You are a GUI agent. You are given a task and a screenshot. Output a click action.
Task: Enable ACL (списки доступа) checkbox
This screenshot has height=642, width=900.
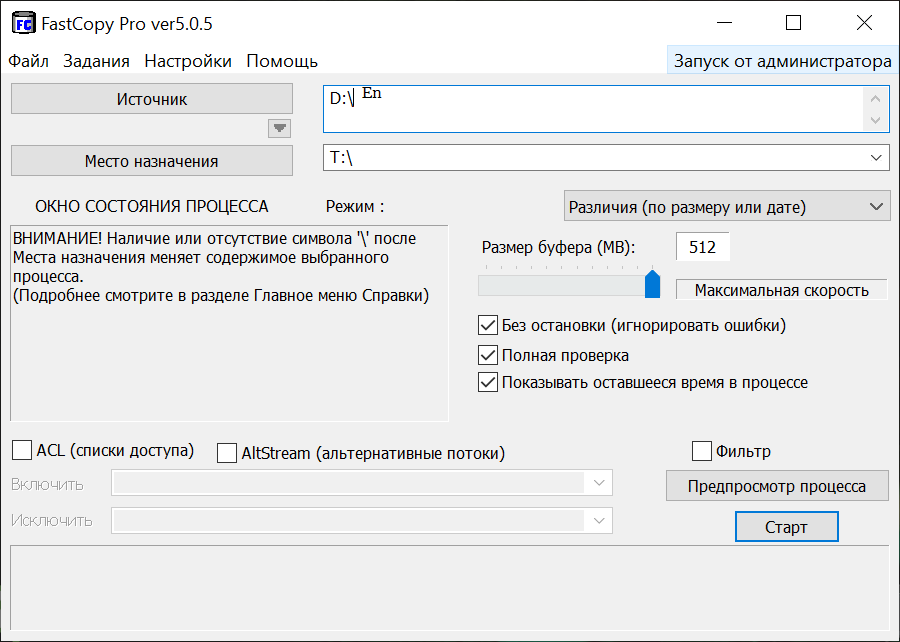coord(22,450)
